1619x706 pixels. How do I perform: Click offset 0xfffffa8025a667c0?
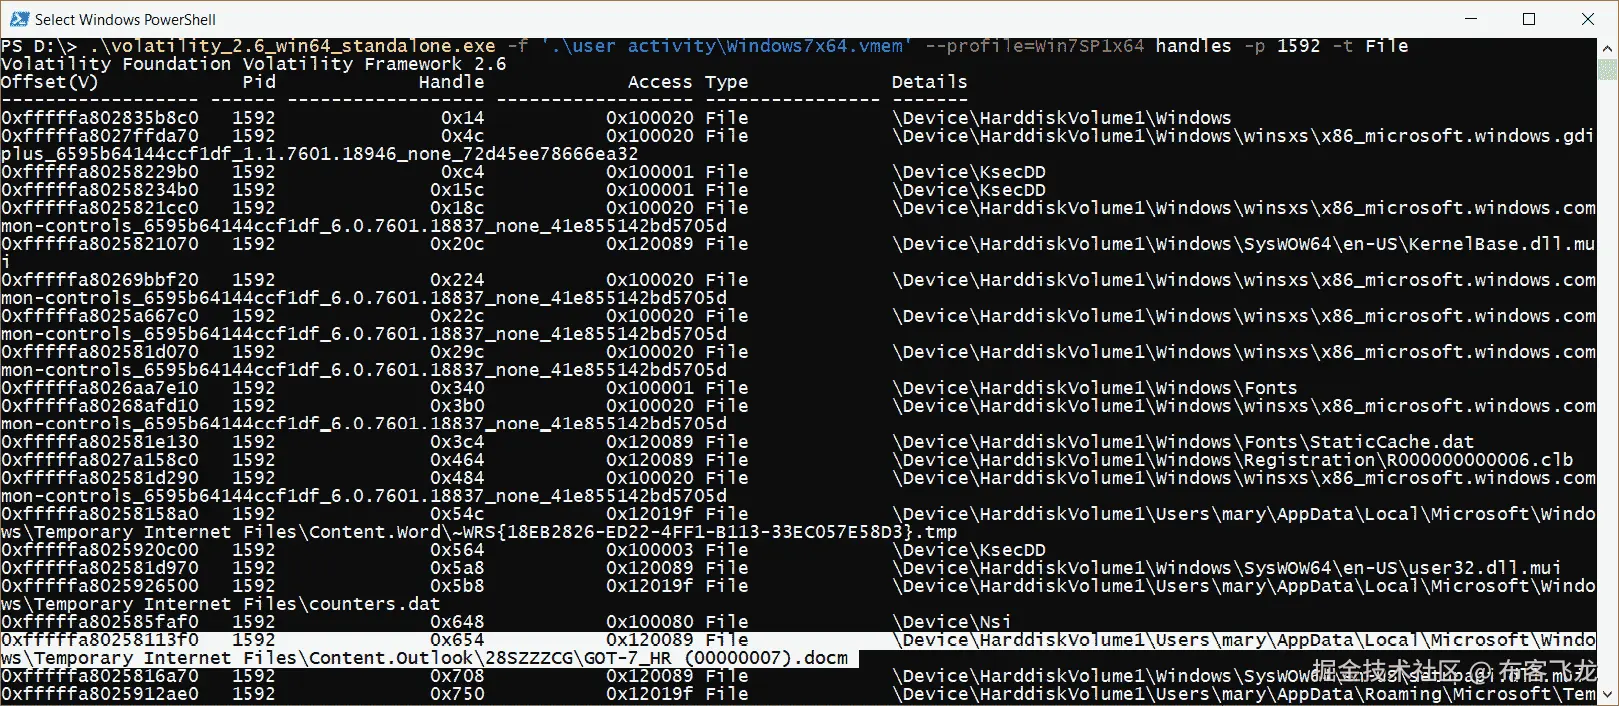(100, 316)
